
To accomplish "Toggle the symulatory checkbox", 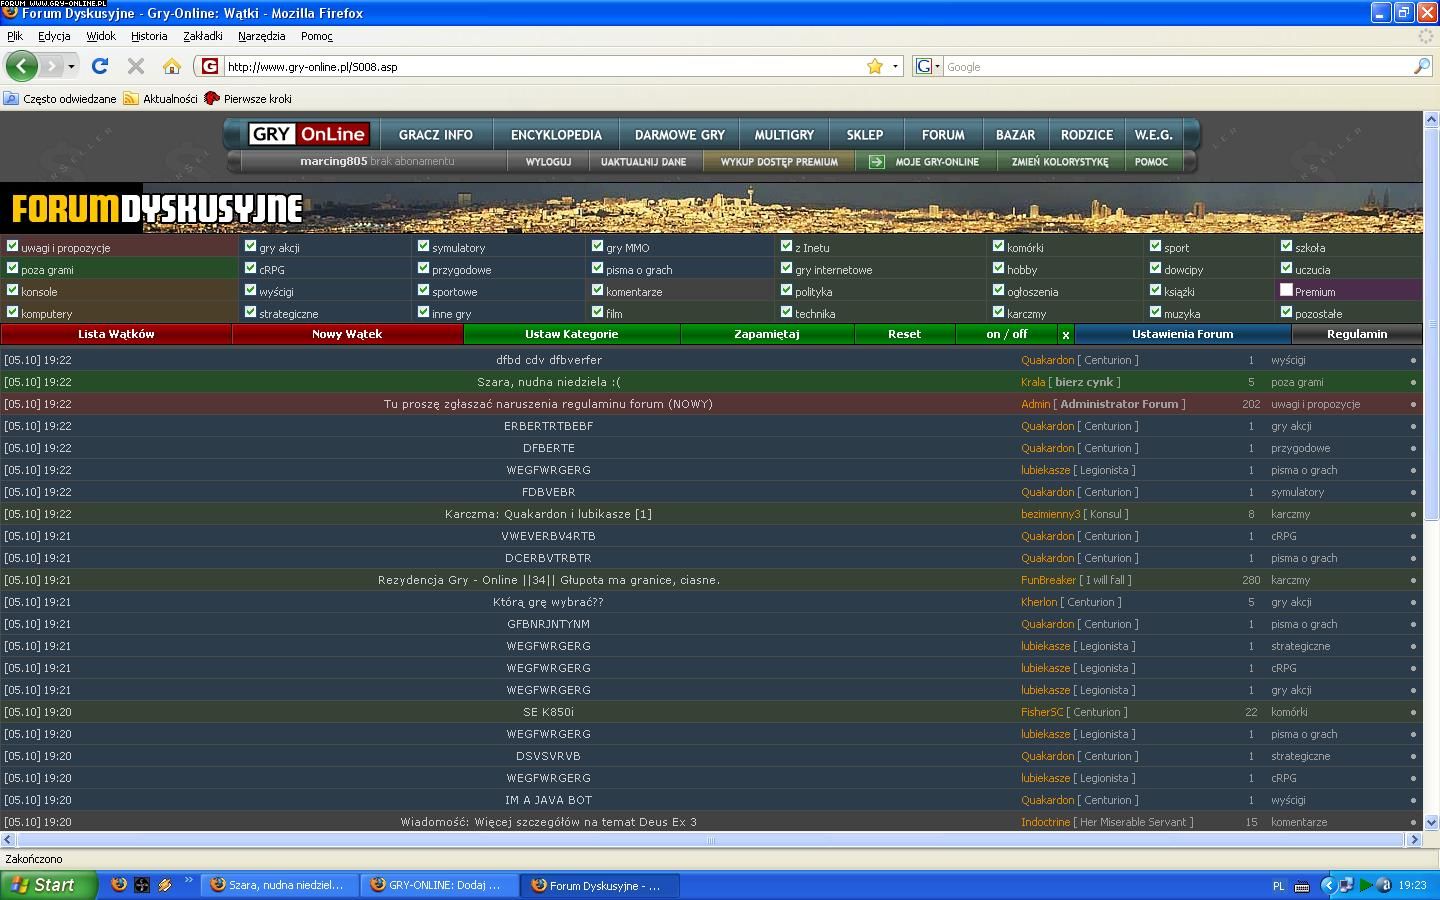I will 423,246.
